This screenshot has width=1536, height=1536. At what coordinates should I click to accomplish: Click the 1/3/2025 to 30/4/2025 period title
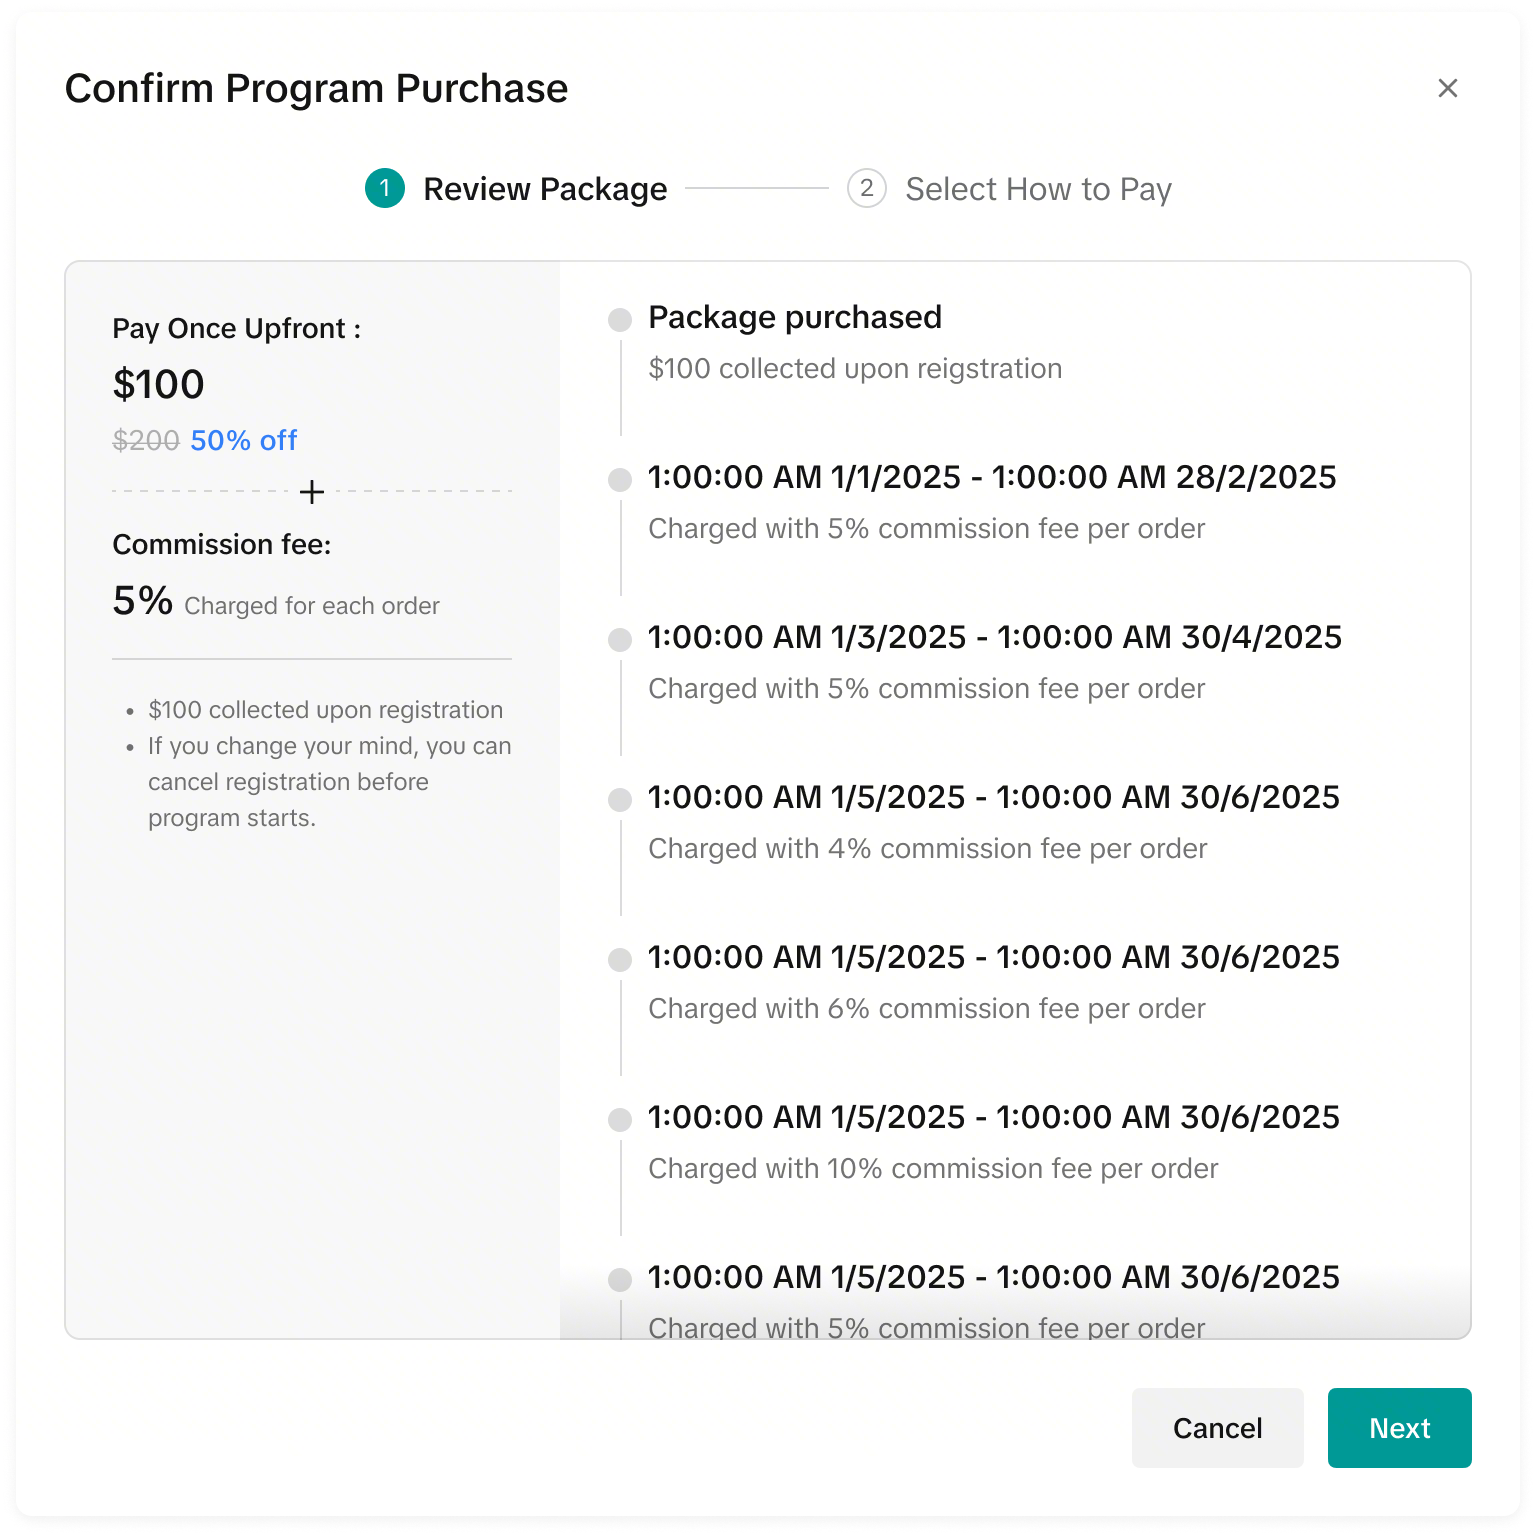pos(994,637)
